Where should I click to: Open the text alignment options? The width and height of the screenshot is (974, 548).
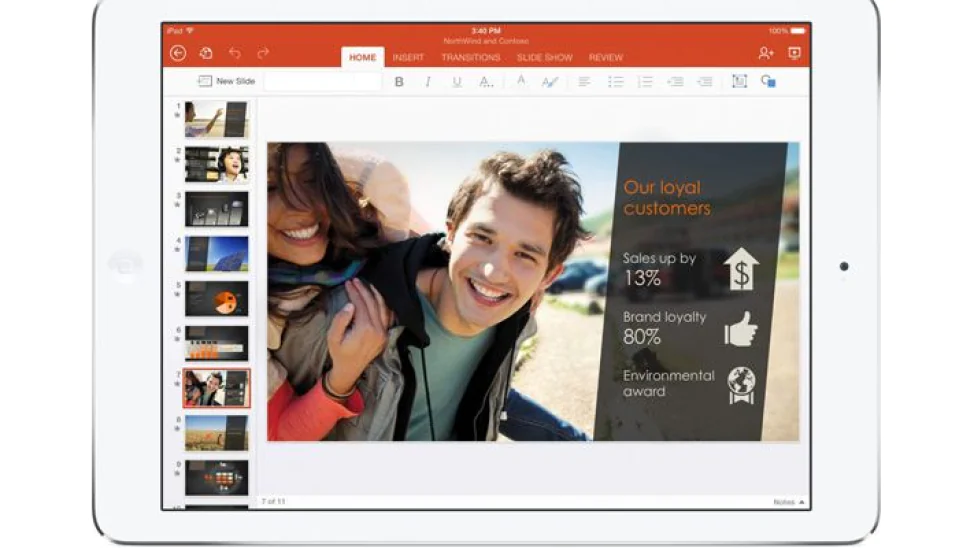click(584, 81)
